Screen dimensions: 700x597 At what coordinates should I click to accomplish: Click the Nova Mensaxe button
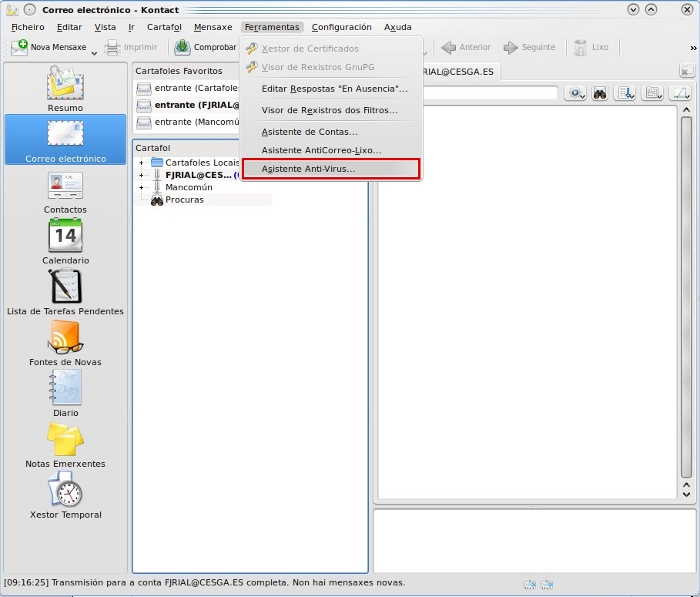(x=50, y=47)
